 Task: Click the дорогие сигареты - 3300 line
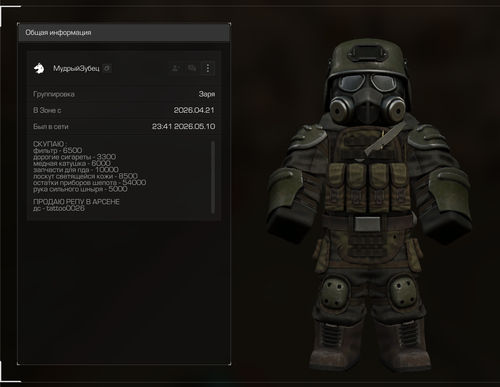(74, 157)
